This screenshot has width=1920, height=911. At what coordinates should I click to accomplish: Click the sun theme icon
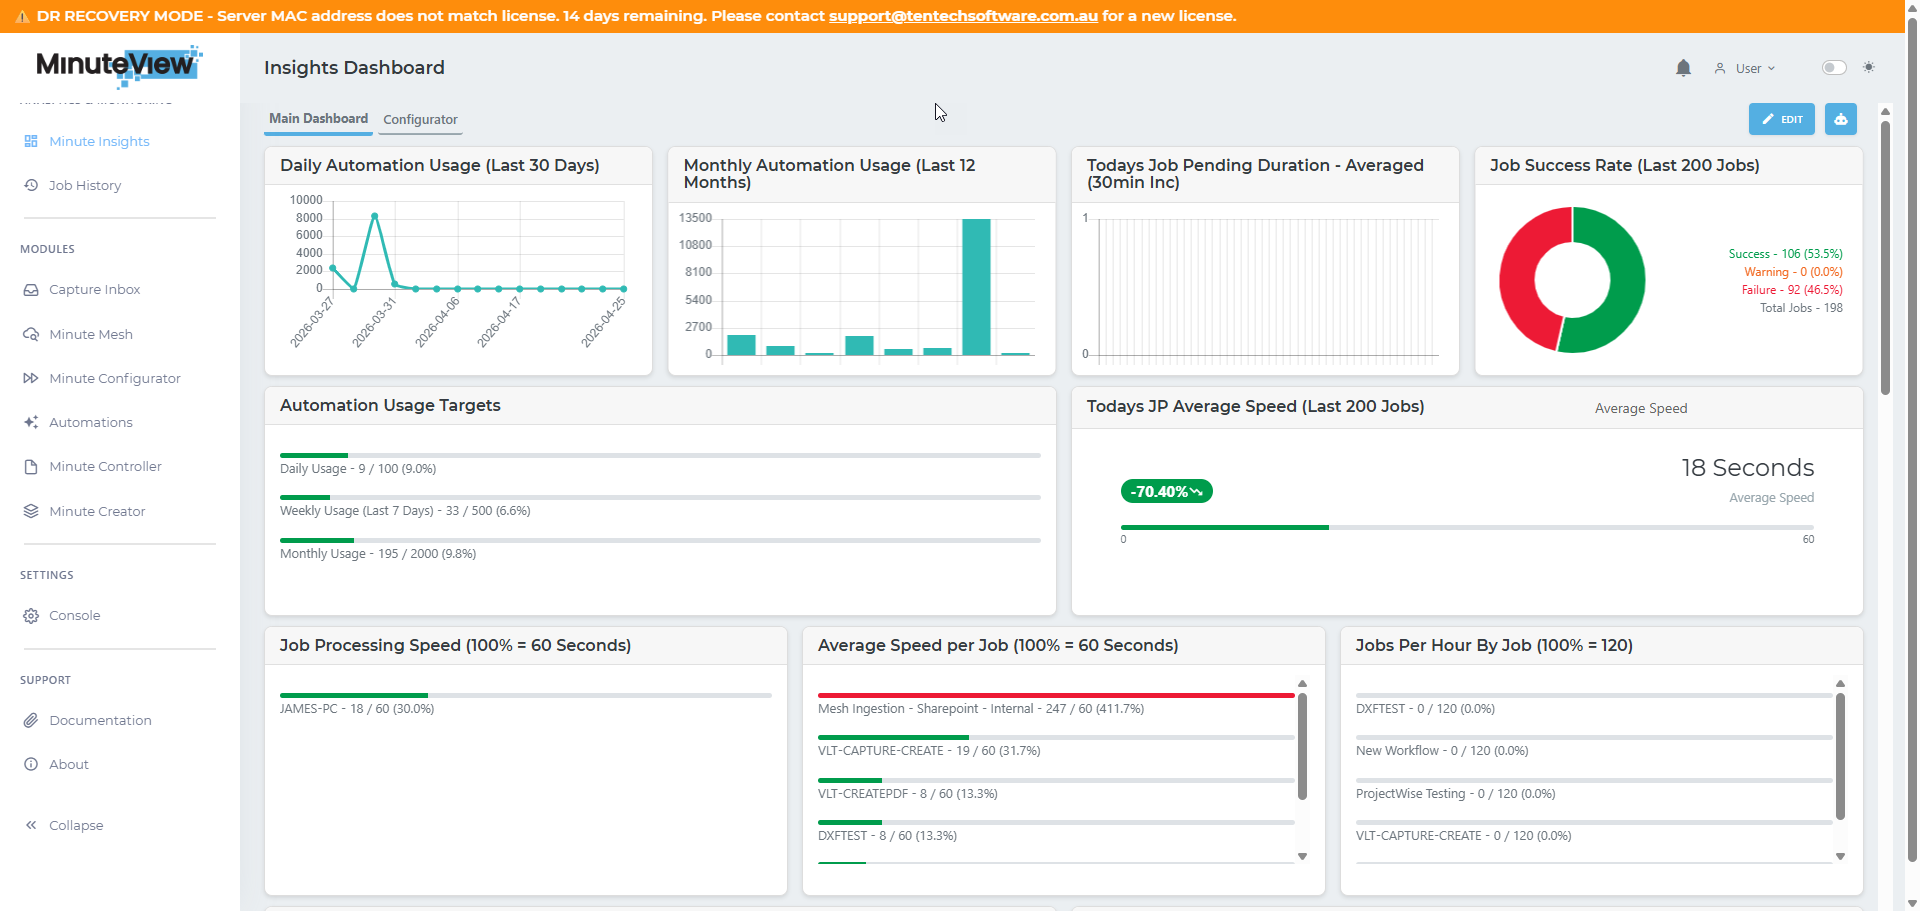click(1868, 68)
